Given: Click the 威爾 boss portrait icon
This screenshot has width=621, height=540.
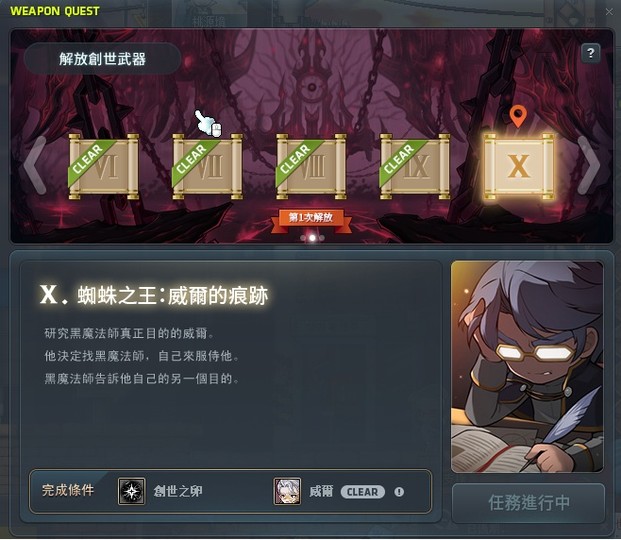Looking at the screenshot, I should click(287, 491).
